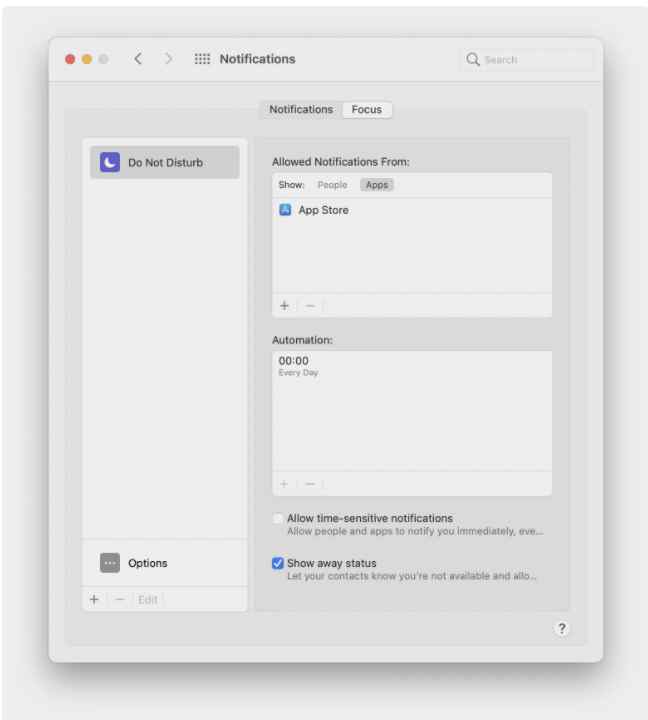Uncheck Show away status checkbox
Viewport: 648px width, 720px height.
pyautogui.click(x=278, y=563)
